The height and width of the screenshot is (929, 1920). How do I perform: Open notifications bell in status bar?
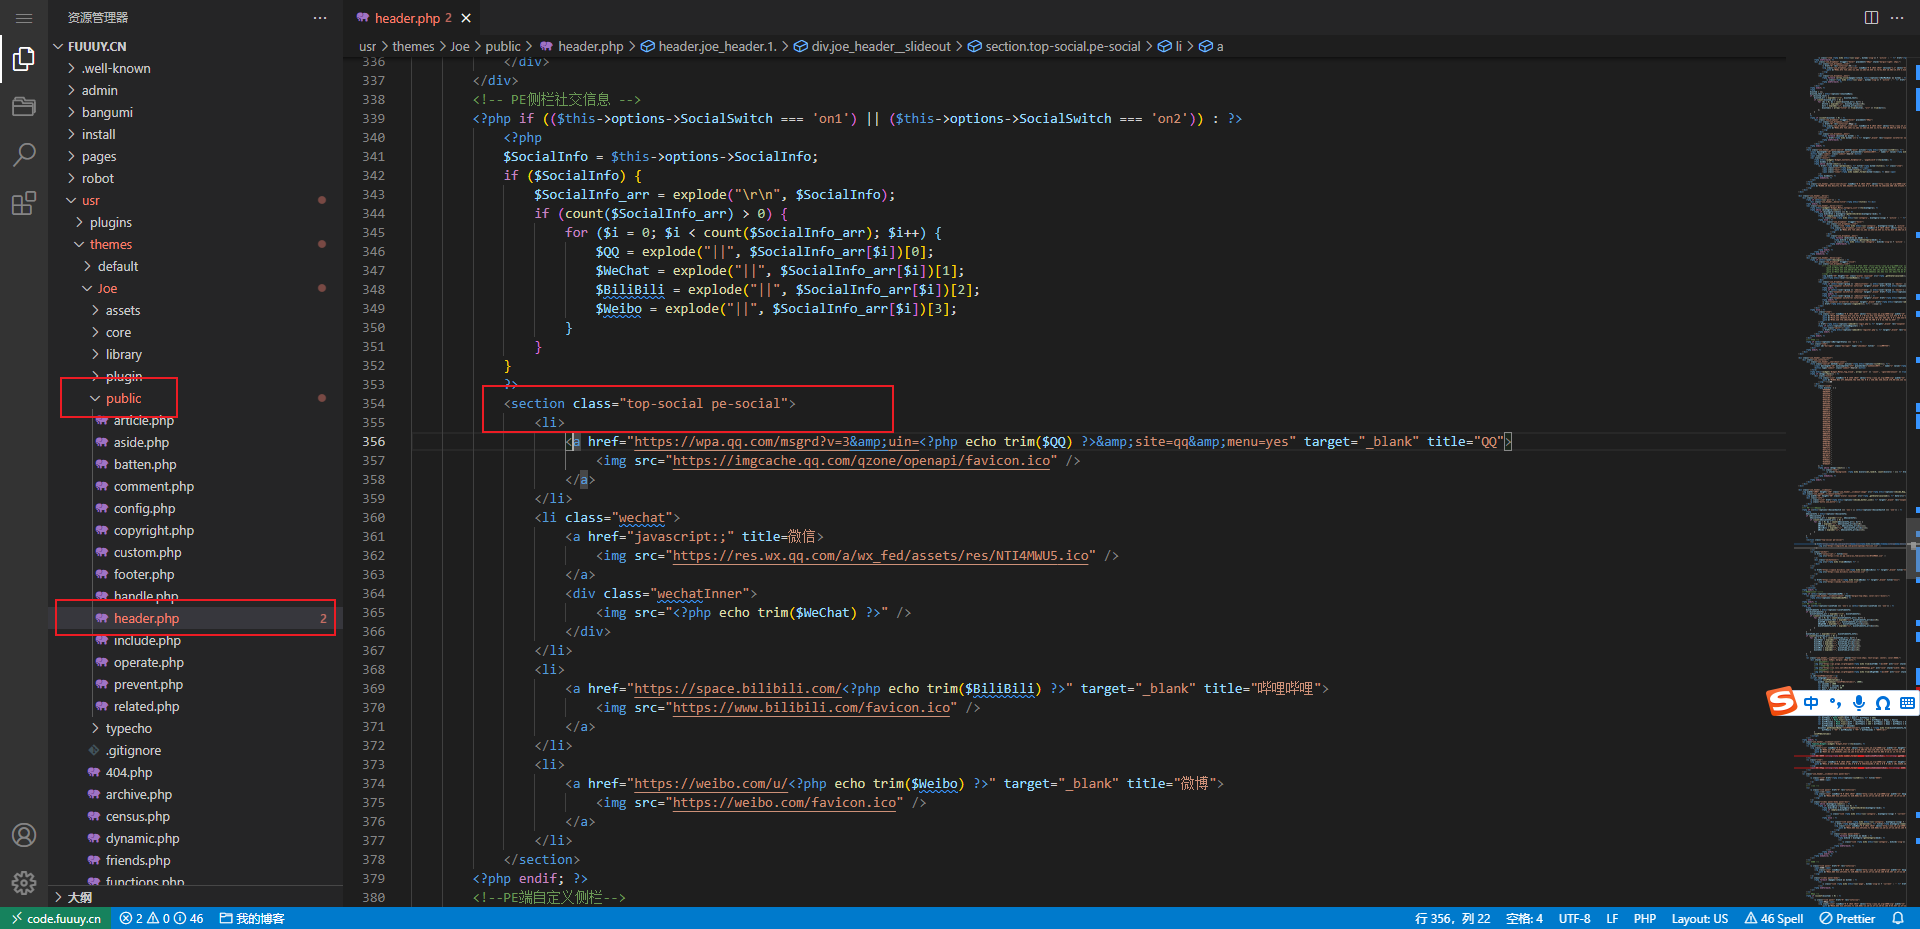click(1898, 918)
